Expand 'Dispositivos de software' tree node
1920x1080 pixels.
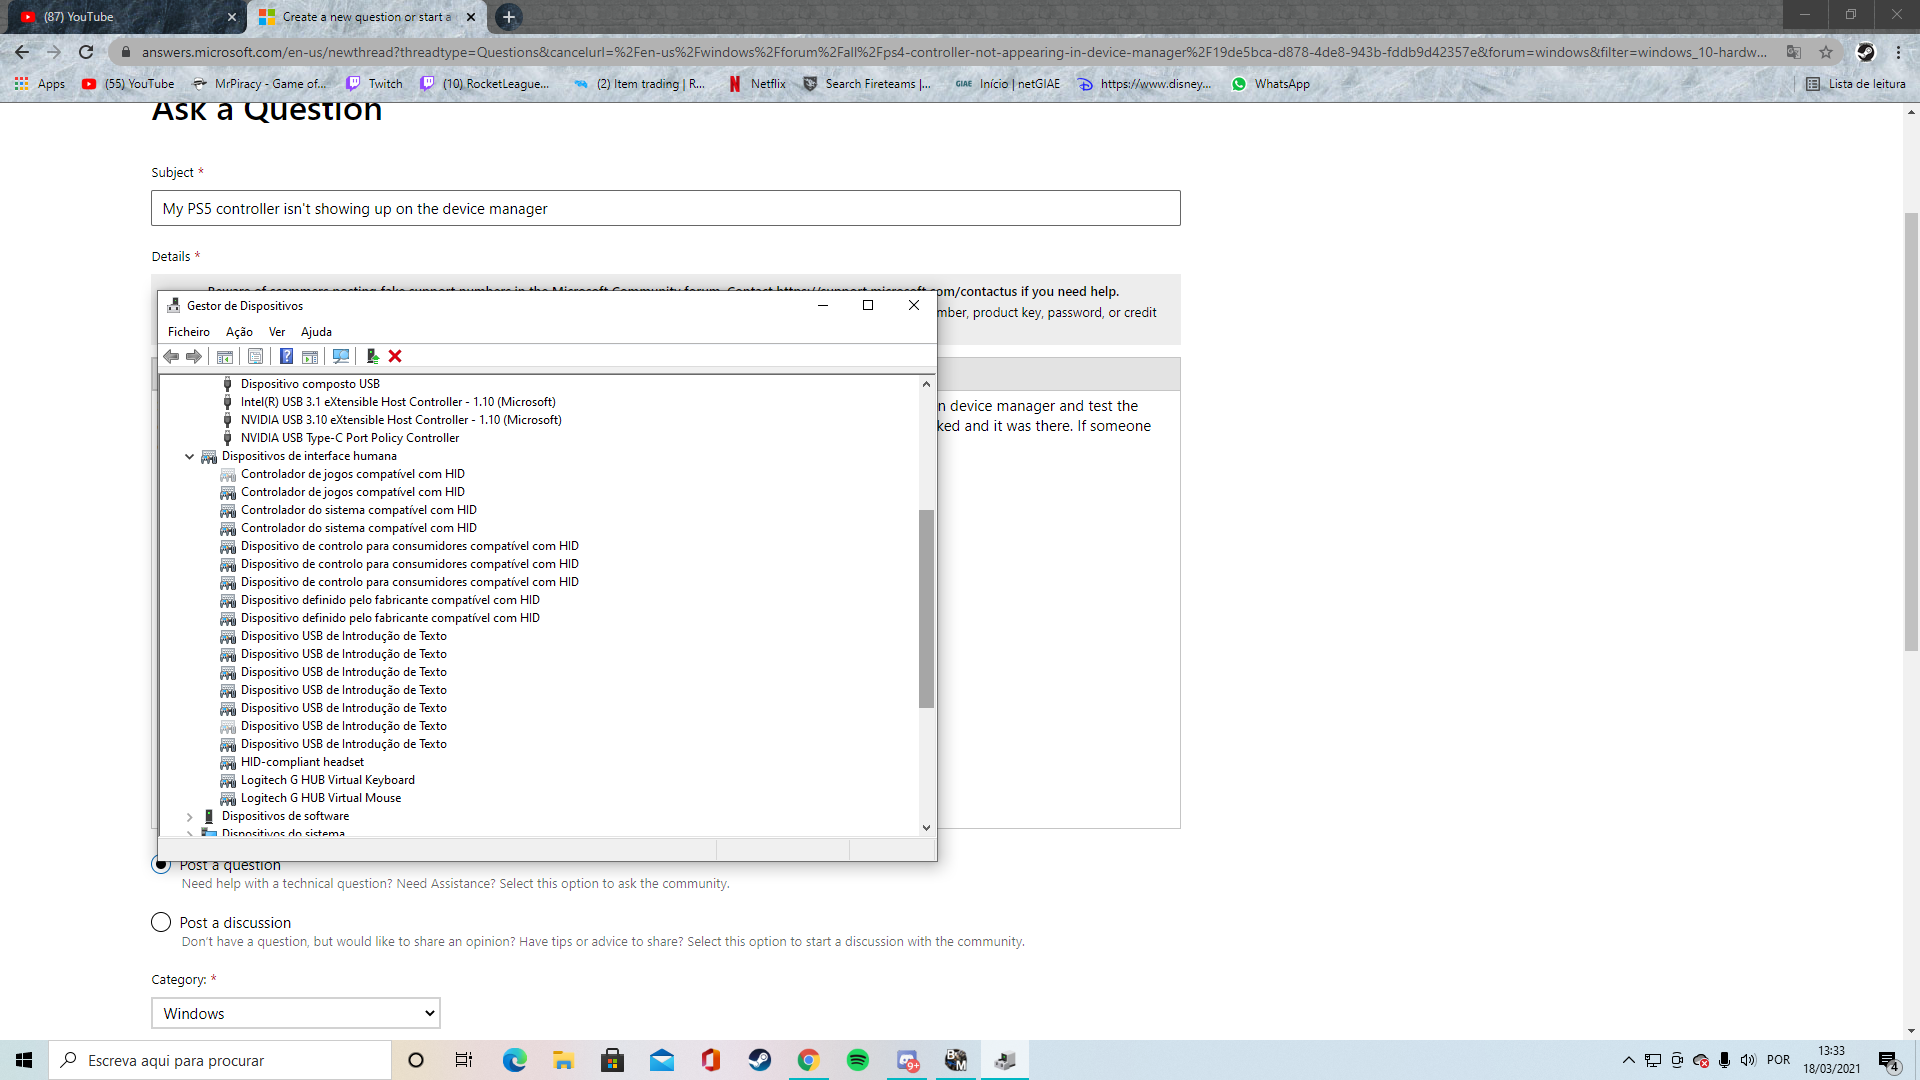click(189, 816)
